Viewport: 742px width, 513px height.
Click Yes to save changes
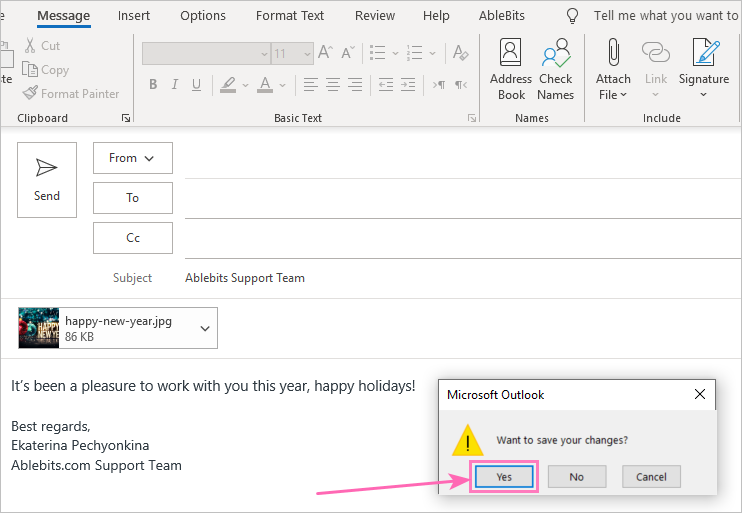[x=504, y=477]
